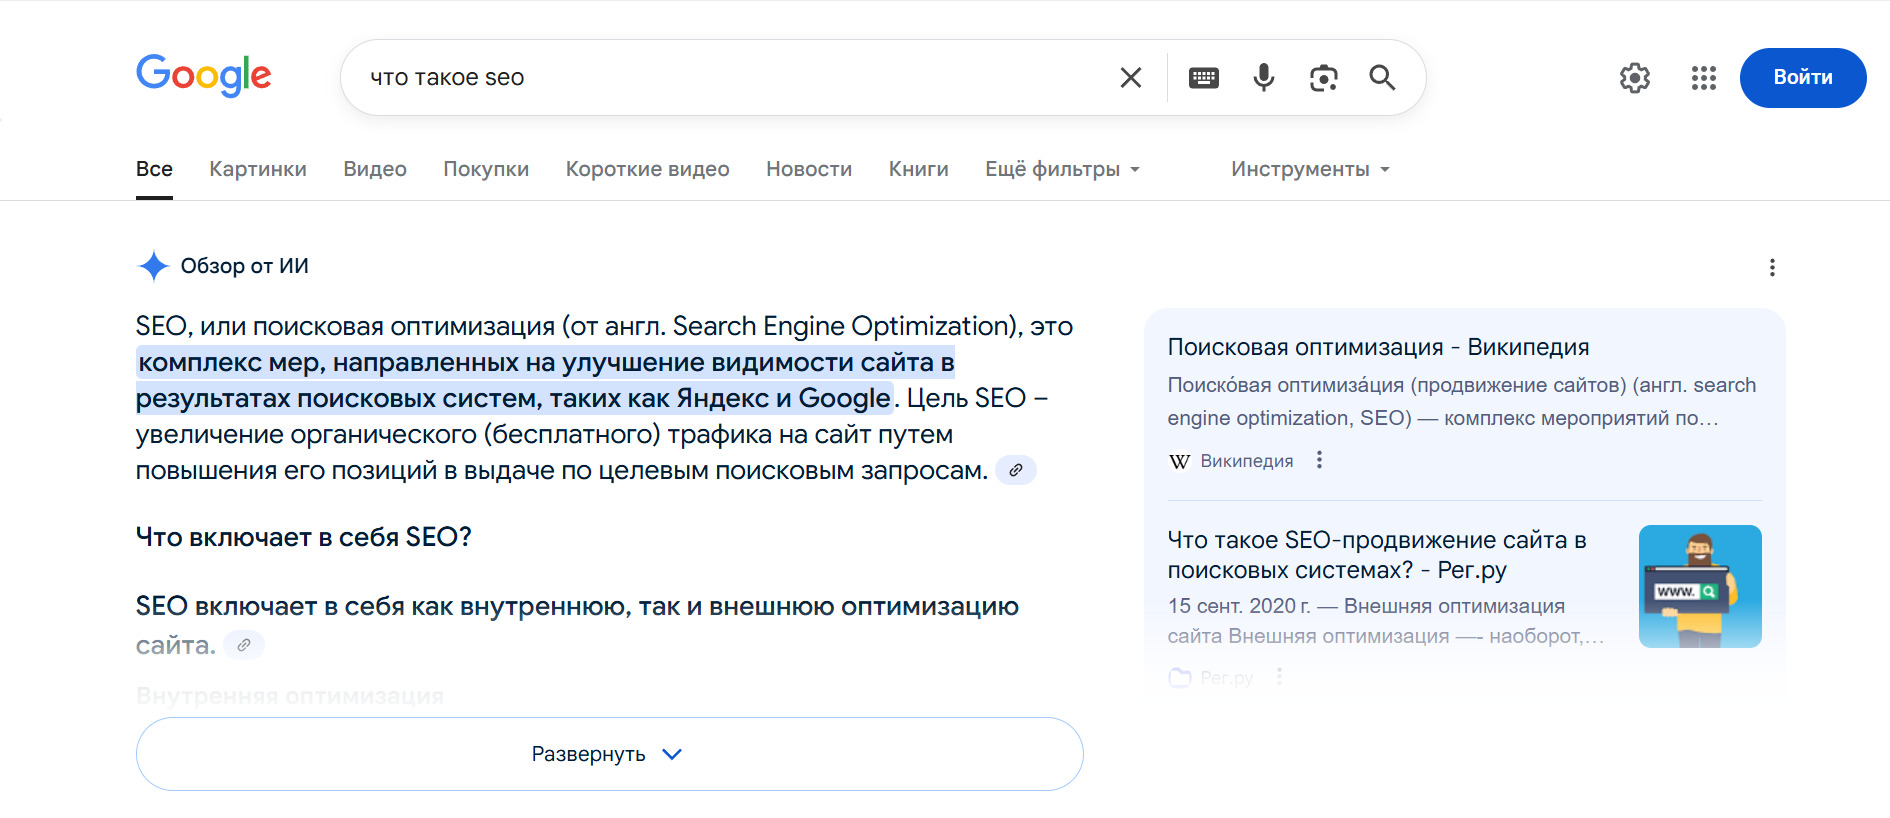Click the Wikipedia W favicon
The height and width of the screenshot is (818, 1890).
(1180, 461)
